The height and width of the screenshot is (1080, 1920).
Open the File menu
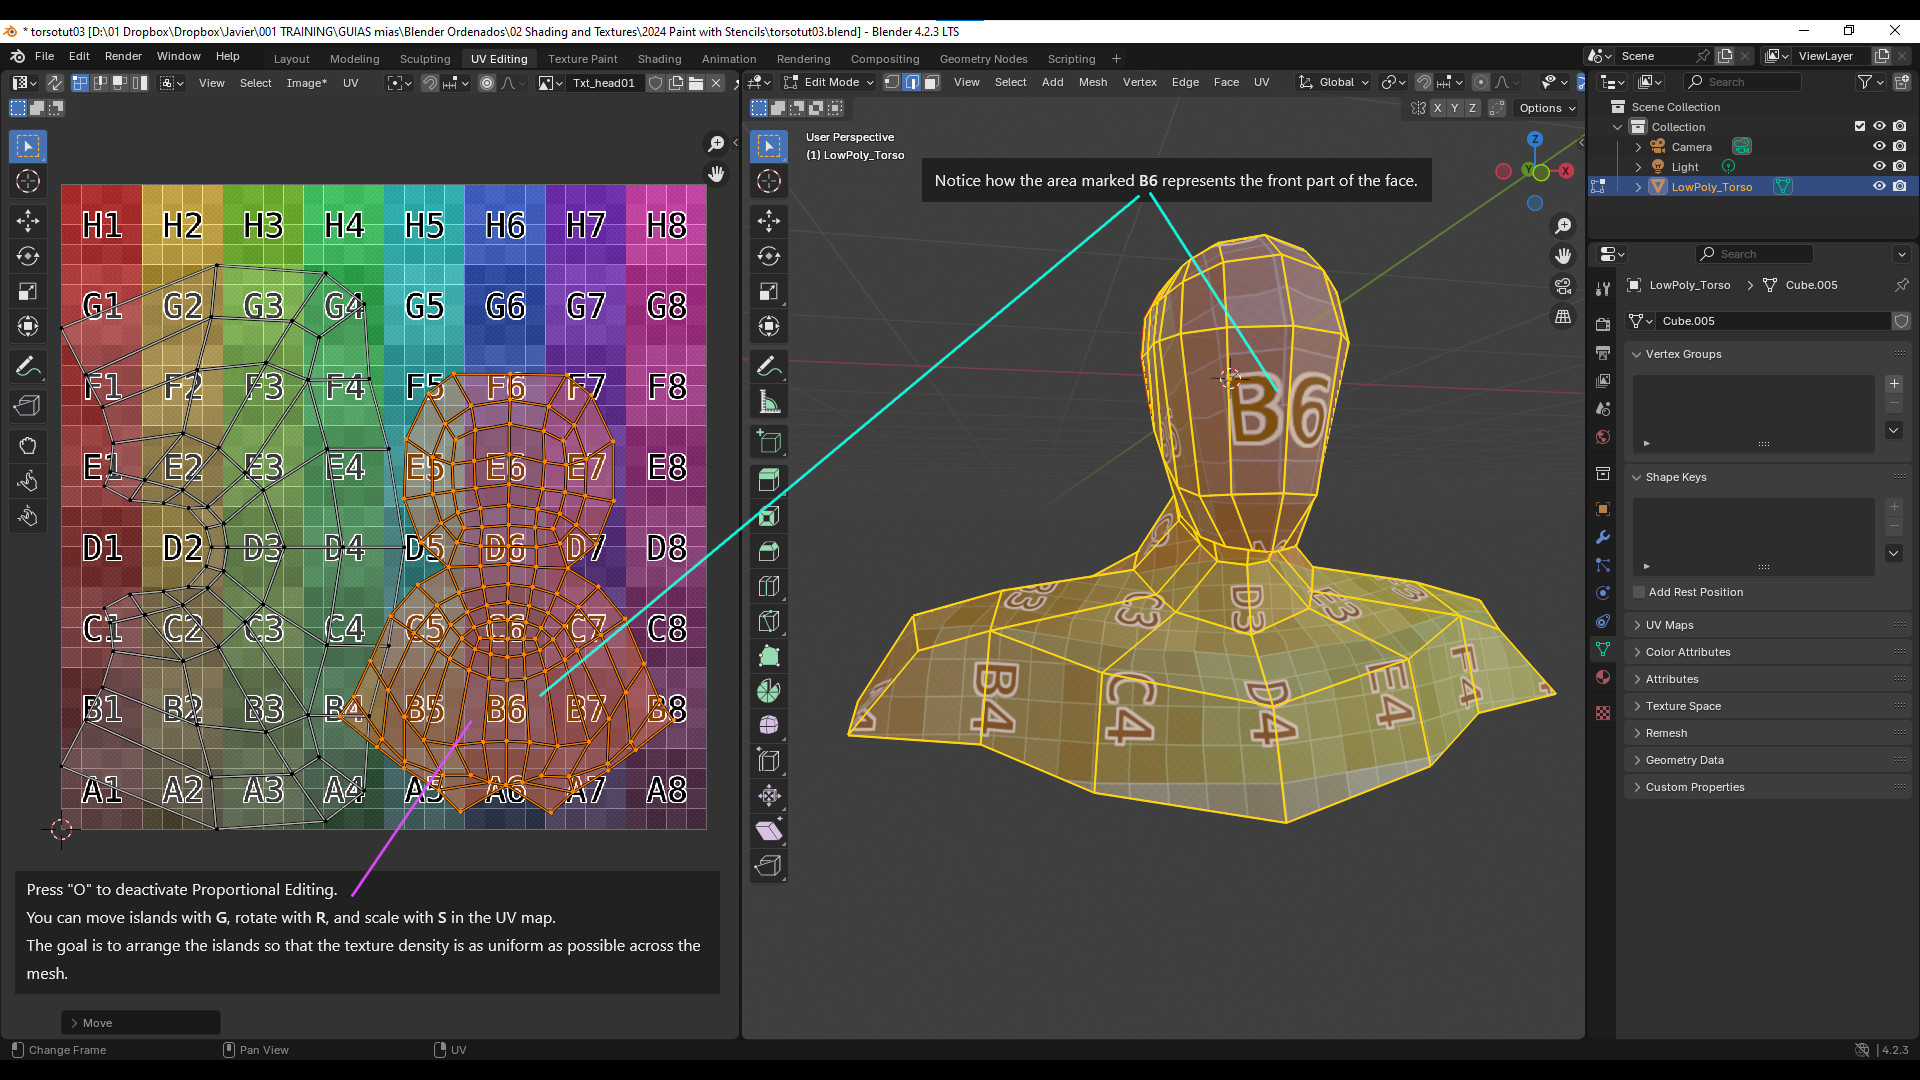[44, 56]
